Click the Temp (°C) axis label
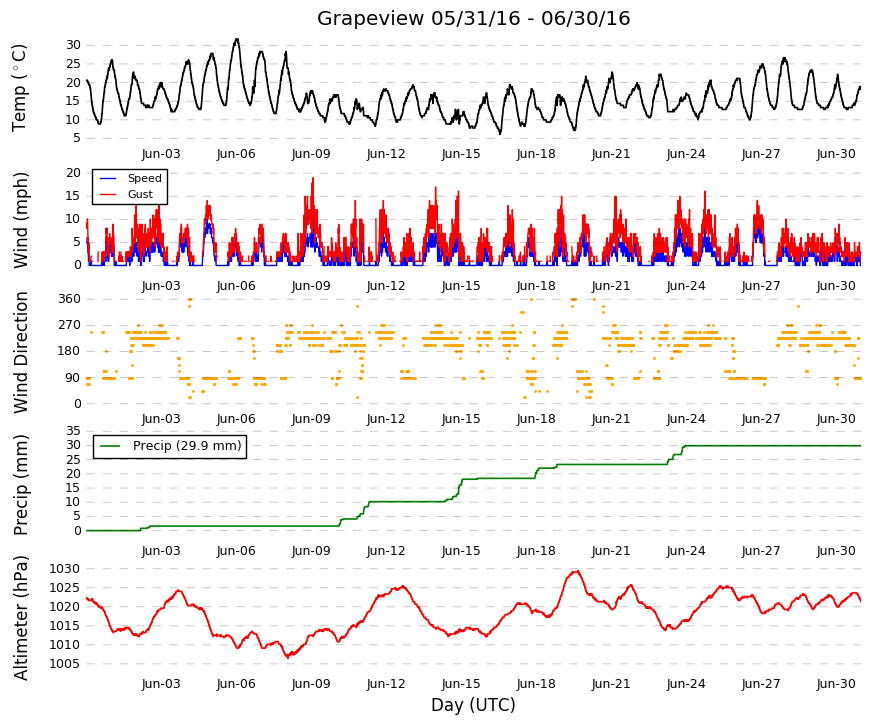Image resolution: width=871 pixels, height=725 pixels. click(x=19, y=88)
